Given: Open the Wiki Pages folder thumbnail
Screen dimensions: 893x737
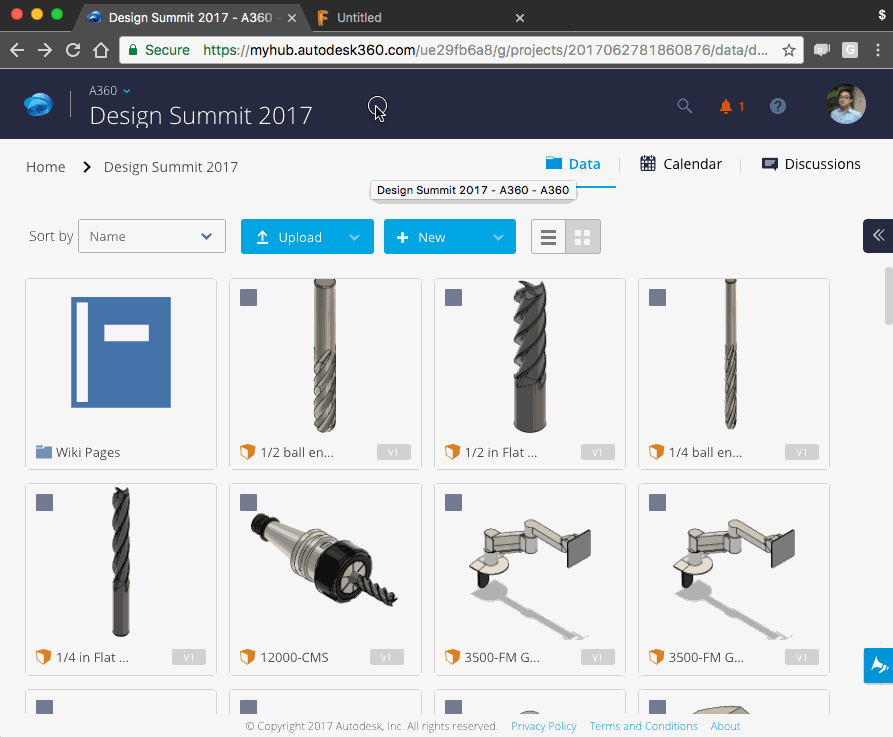Looking at the screenshot, I should point(121,353).
